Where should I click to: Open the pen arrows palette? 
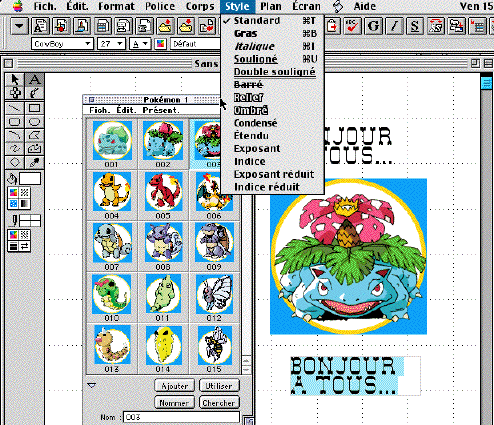coord(25,246)
